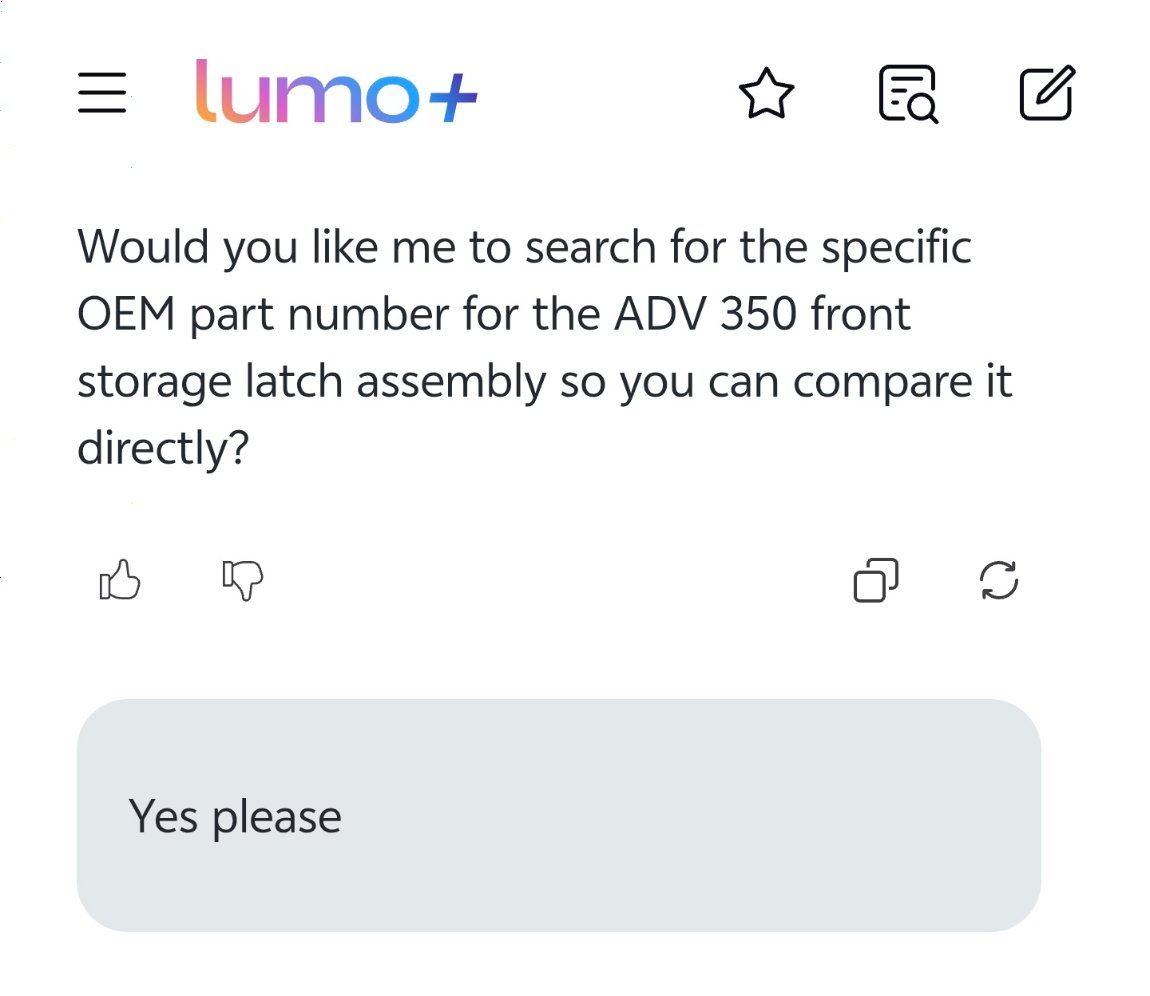This screenshot has height=996, width=1150.
Task: Give the response a thumbs up
Action: pyautogui.click(x=120, y=580)
